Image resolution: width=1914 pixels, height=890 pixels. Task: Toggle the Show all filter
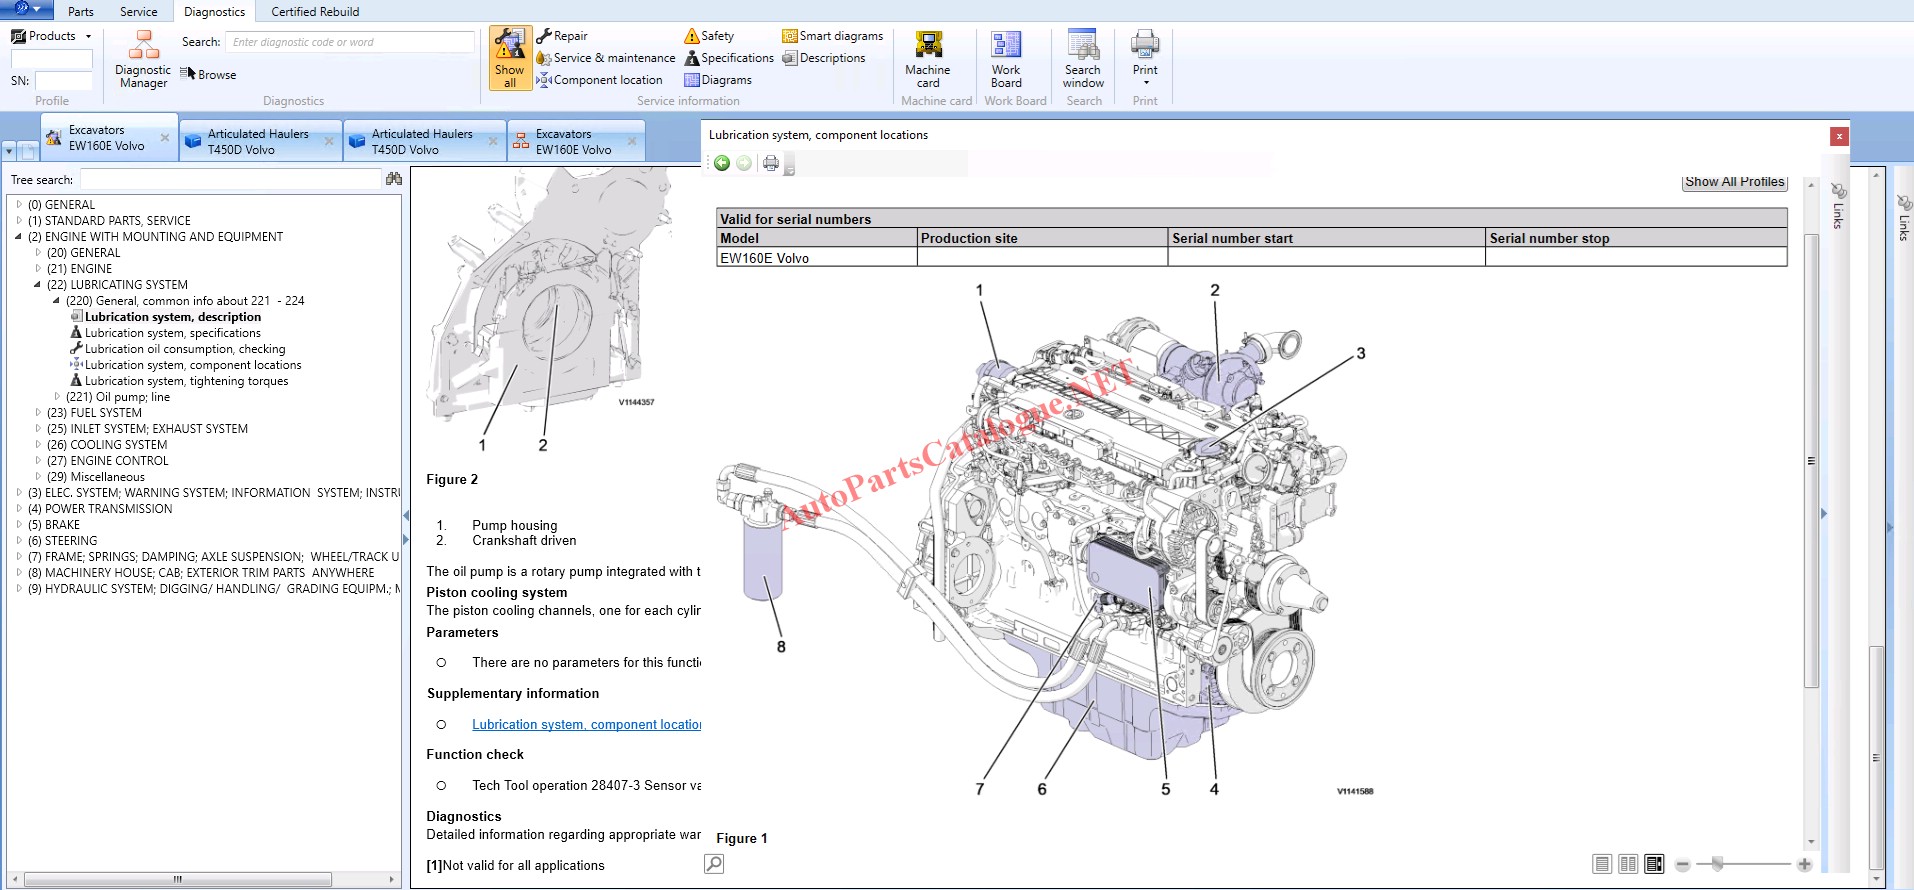click(x=510, y=59)
